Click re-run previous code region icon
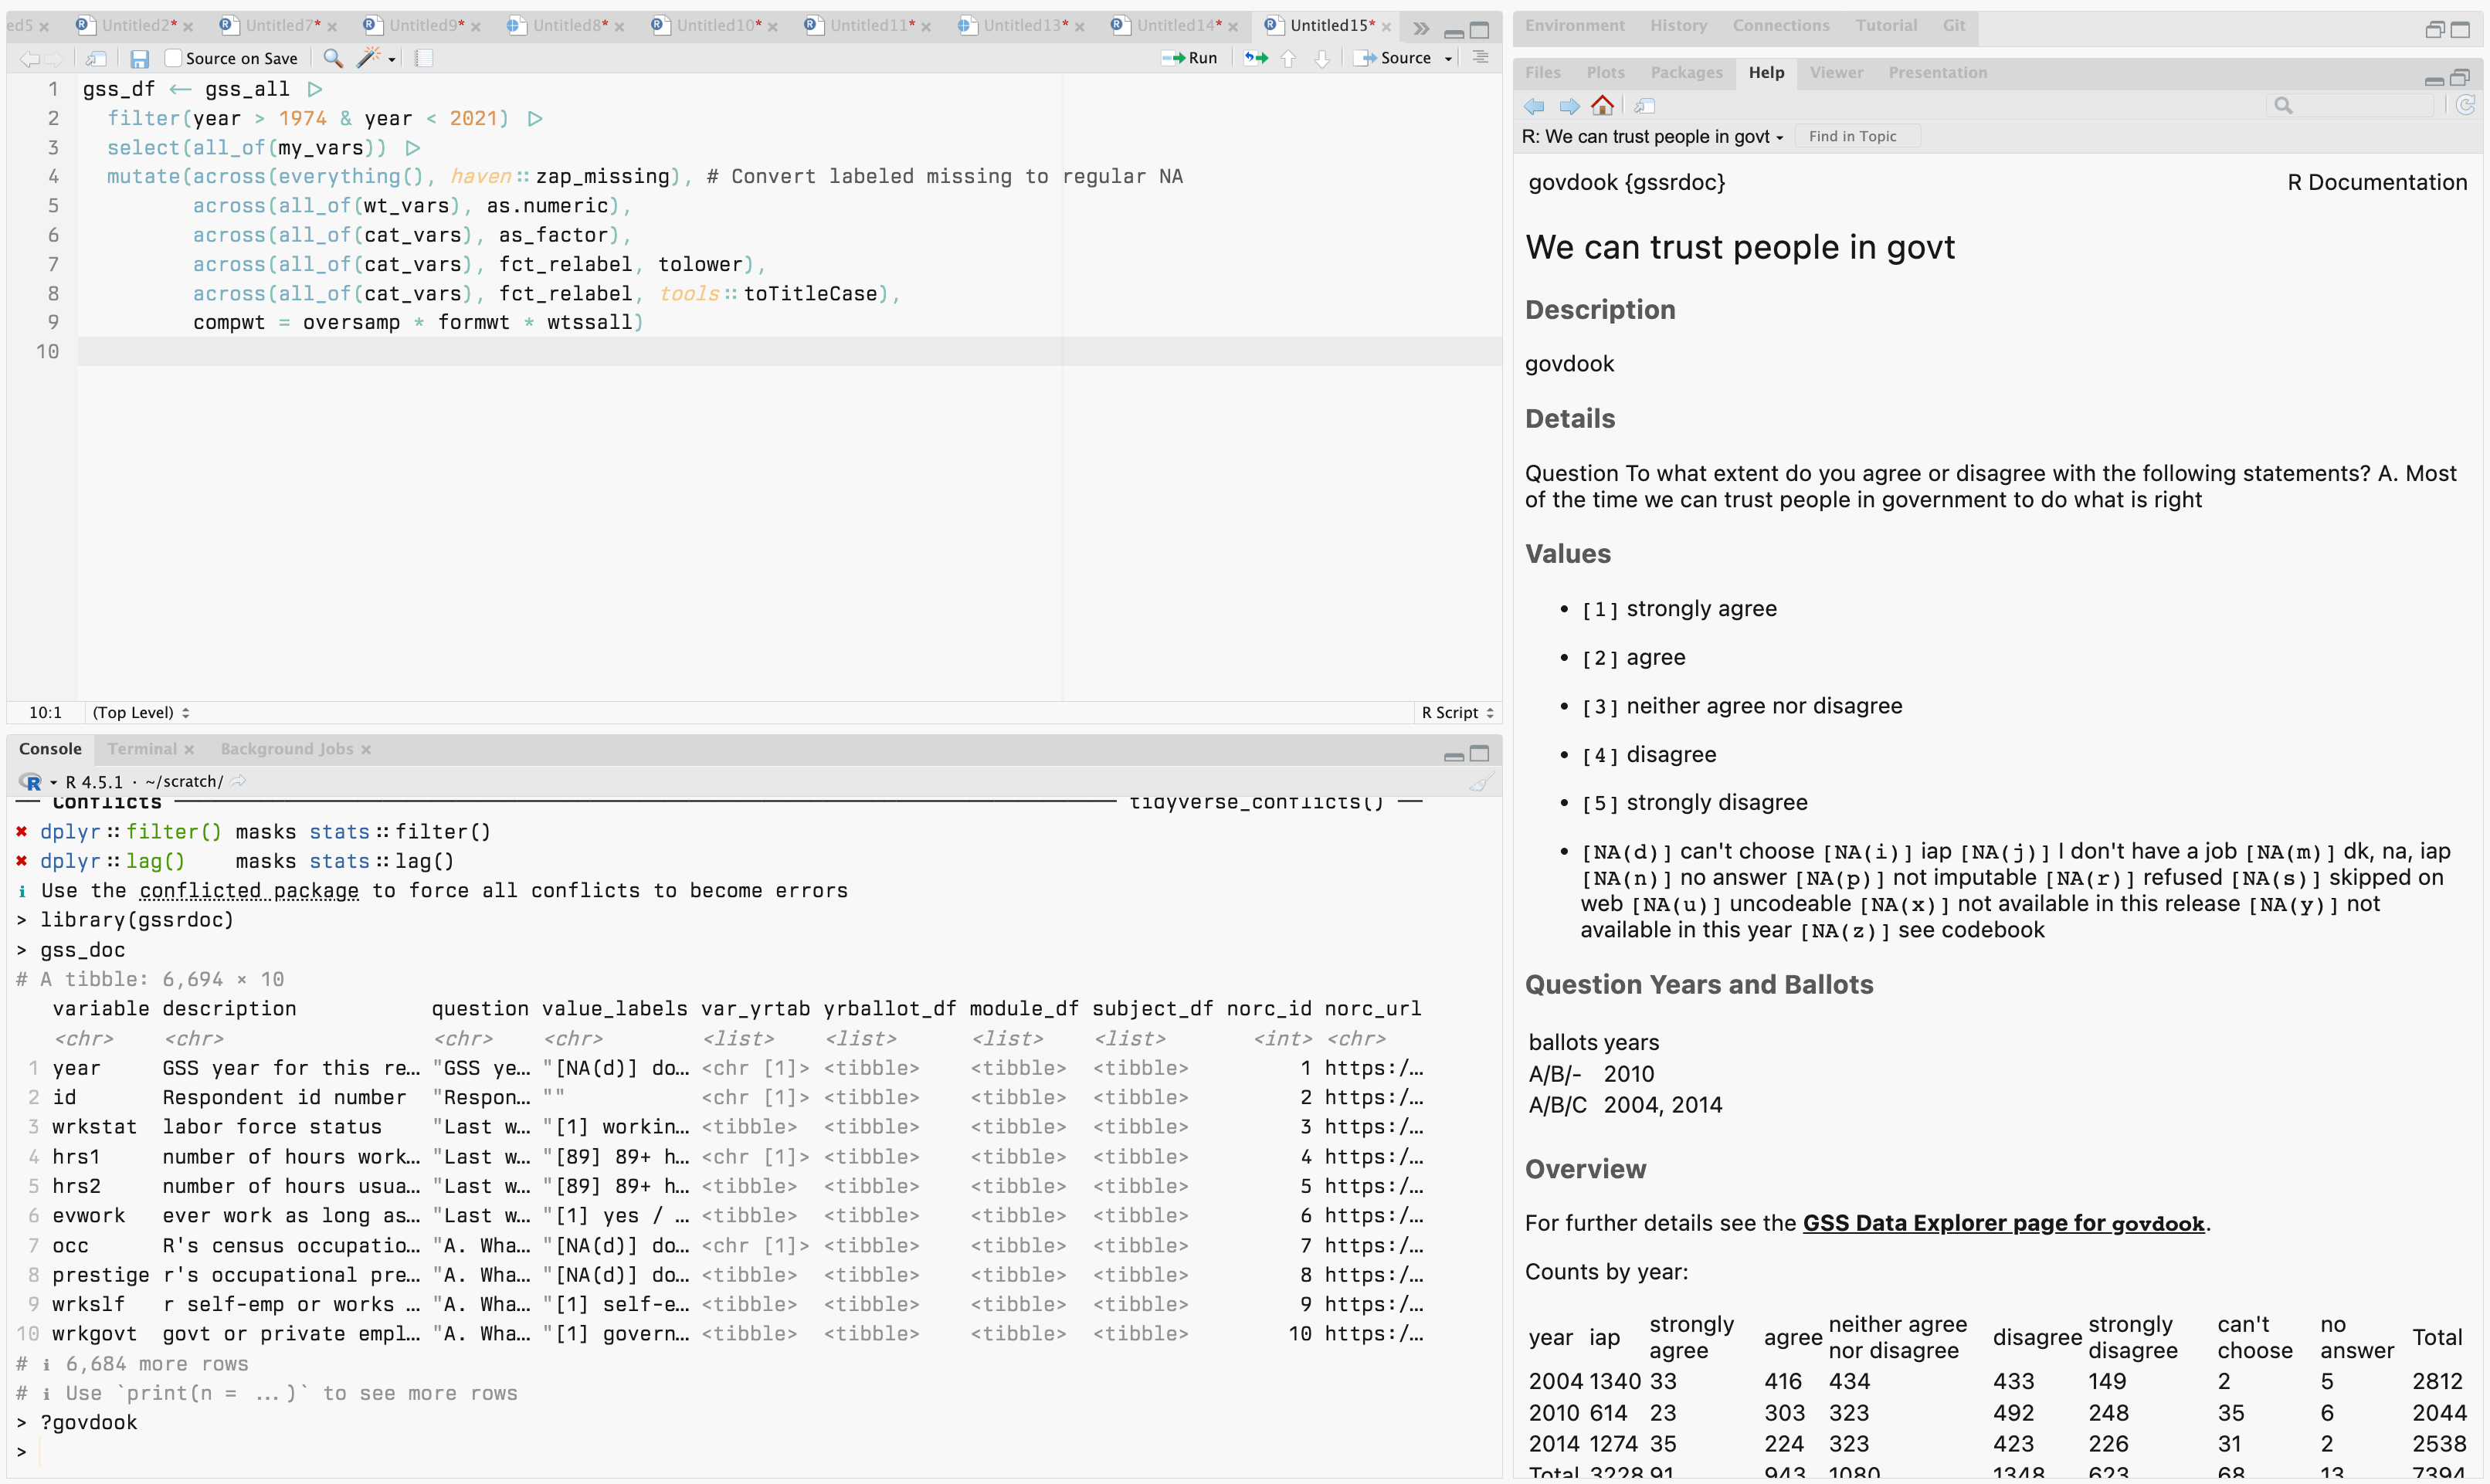The height and width of the screenshot is (1484, 2490). click(x=1256, y=59)
